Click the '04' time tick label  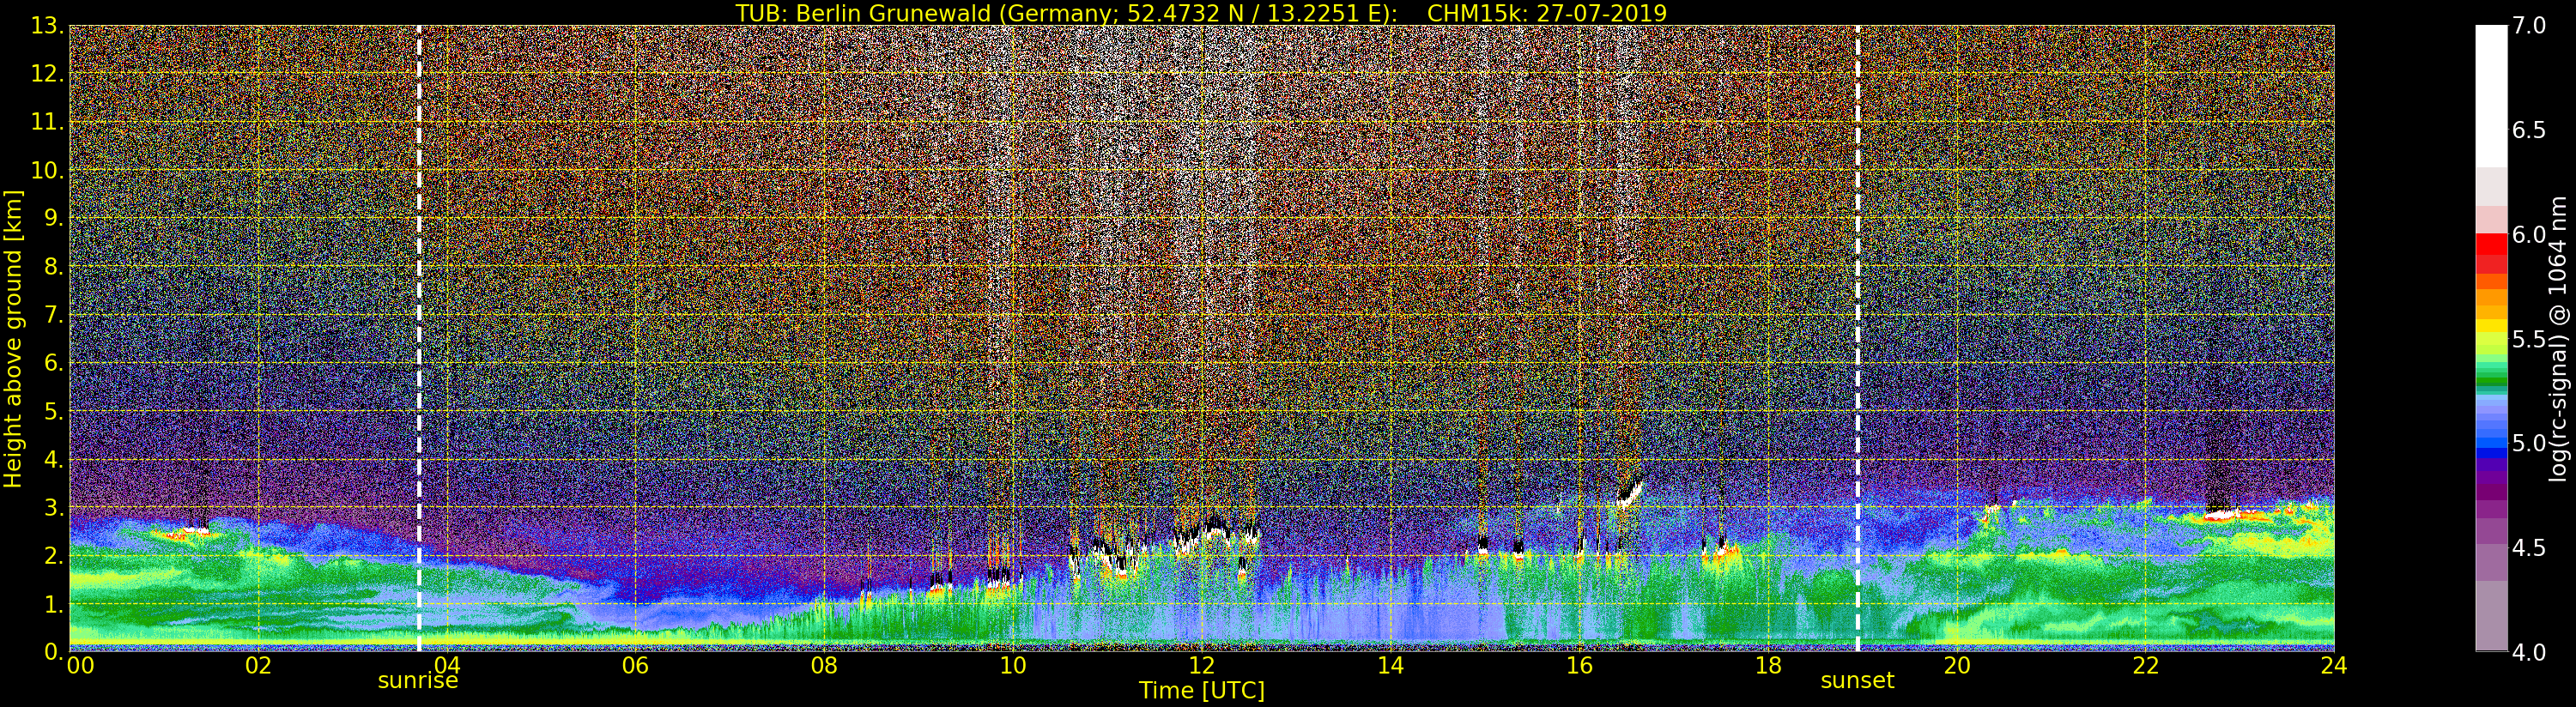coord(447,666)
